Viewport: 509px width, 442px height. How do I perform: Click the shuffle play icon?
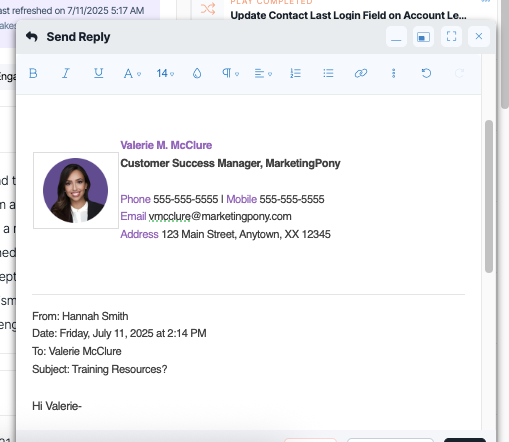pyautogui.click(x=208, y=9)
